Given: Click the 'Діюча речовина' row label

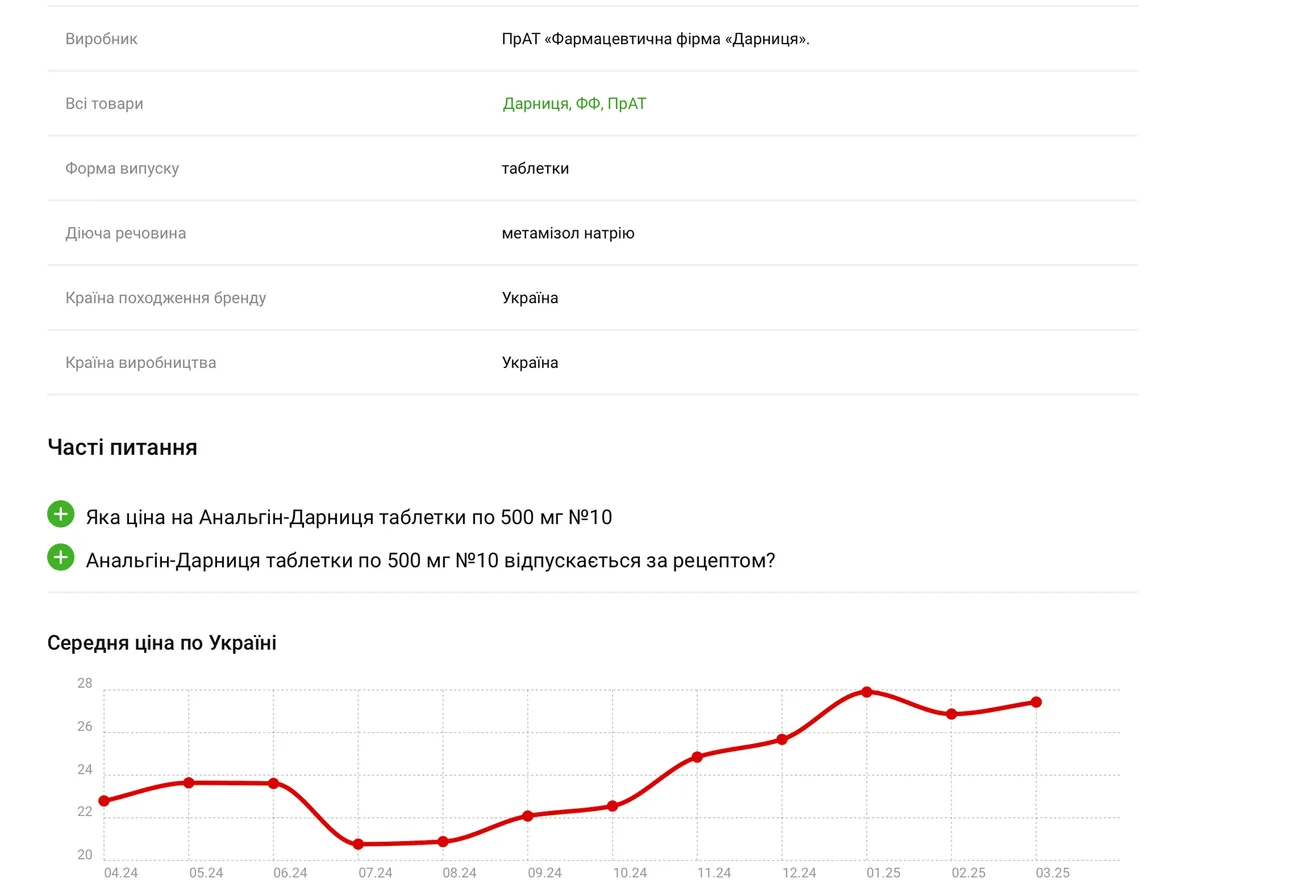Looking at the screenshot, I should (x=126, y=234).
